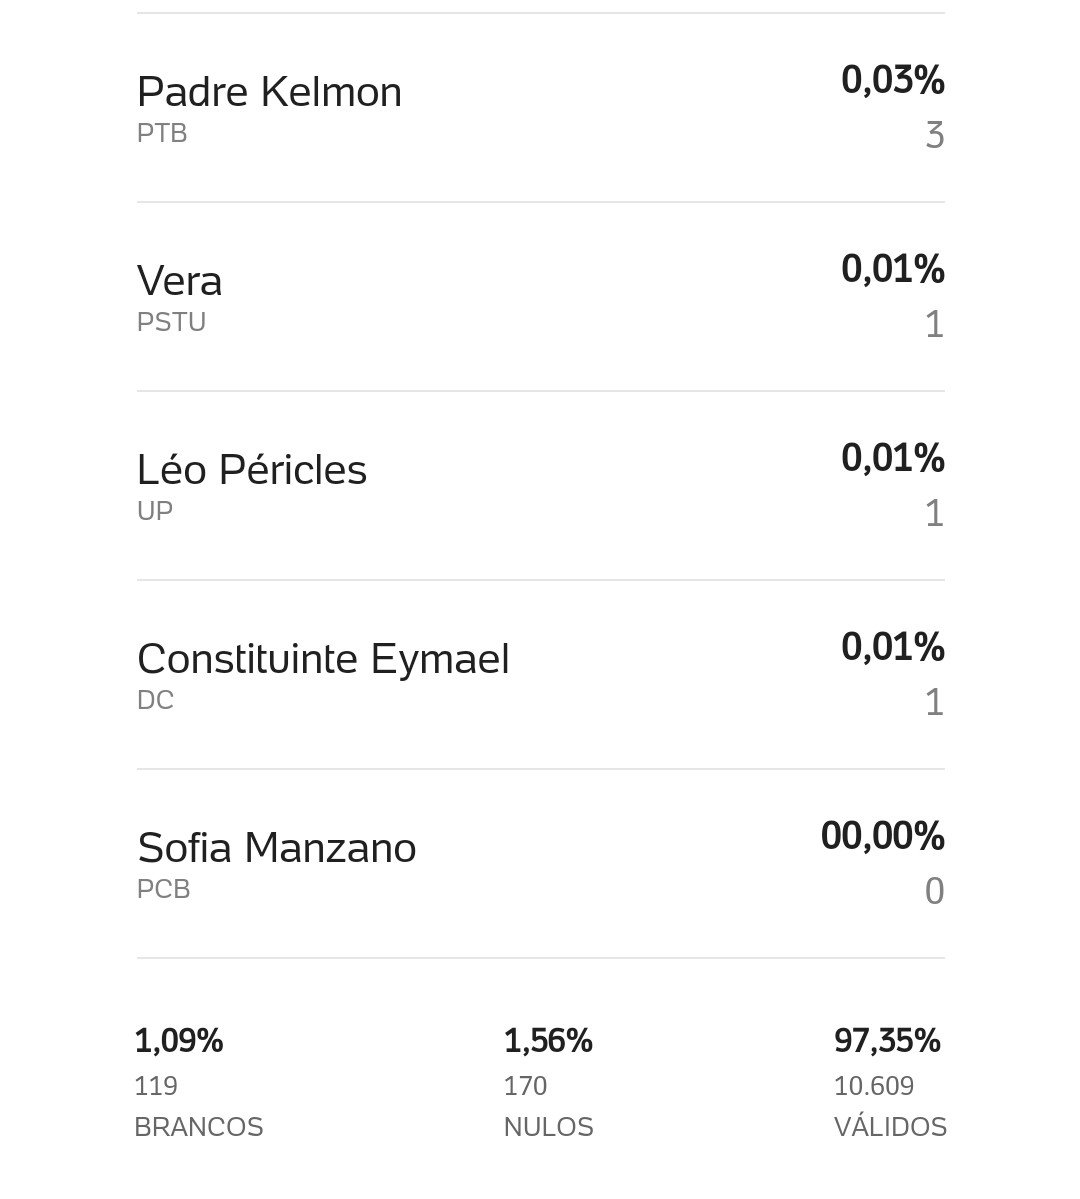Click the UP party label
This screenshot has height=1199, width=1080.
tap(155, 510)
